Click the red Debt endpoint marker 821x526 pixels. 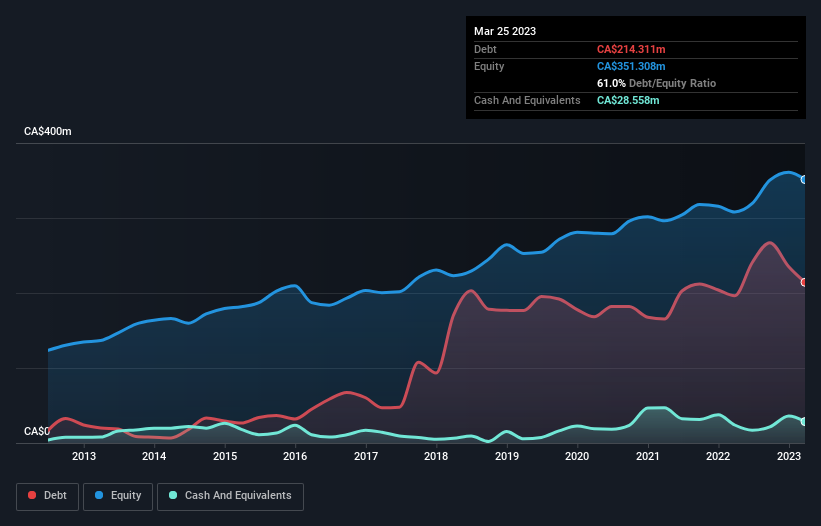tap(804, 283)
